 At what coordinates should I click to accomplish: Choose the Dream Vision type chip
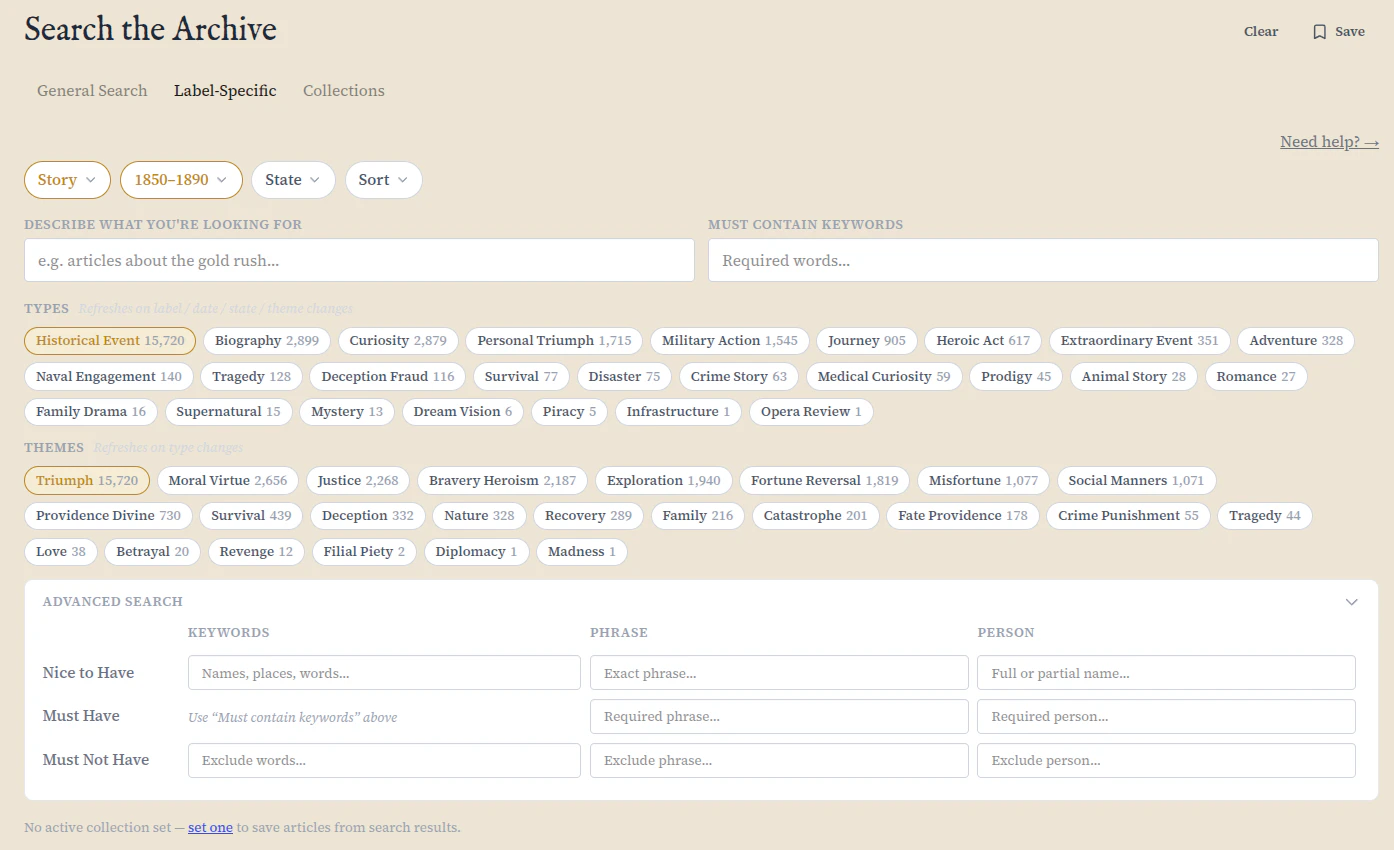pyautogui.click(x=463, y=412)
